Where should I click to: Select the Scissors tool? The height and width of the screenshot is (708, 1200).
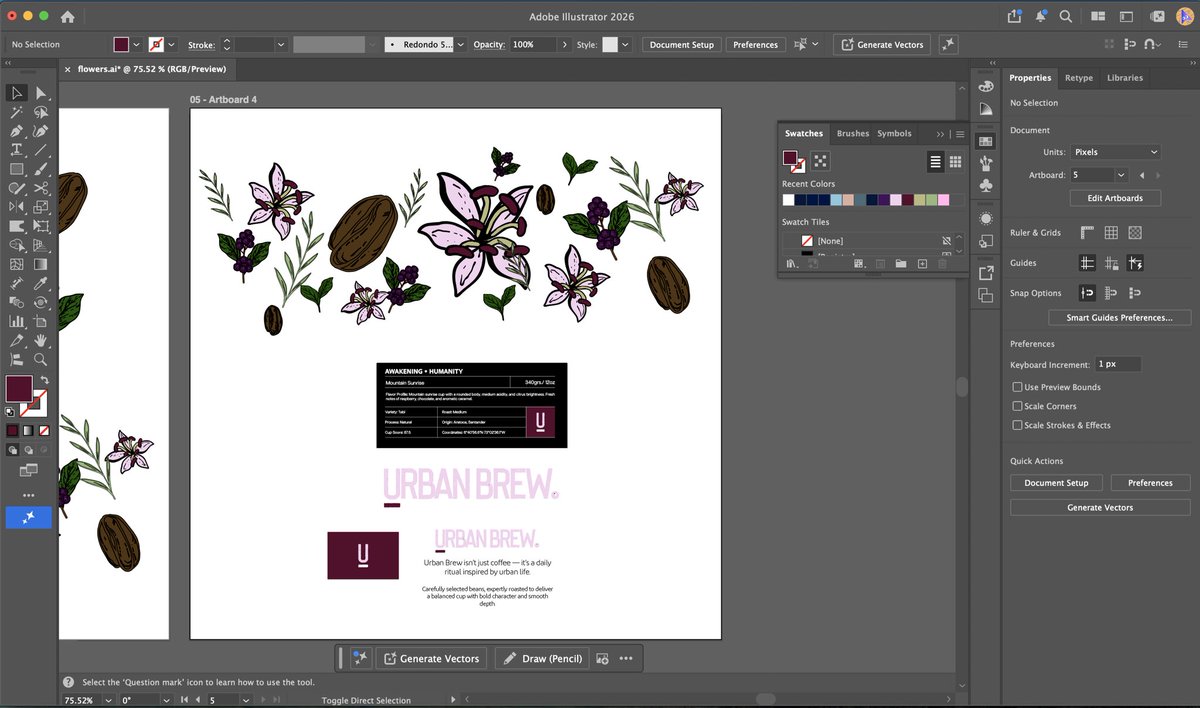pos(41,187)
